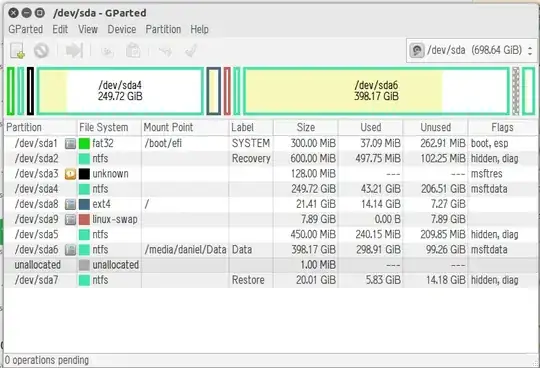Sort by the File System column header
540x368 pixels.
(x=109, y=127)
